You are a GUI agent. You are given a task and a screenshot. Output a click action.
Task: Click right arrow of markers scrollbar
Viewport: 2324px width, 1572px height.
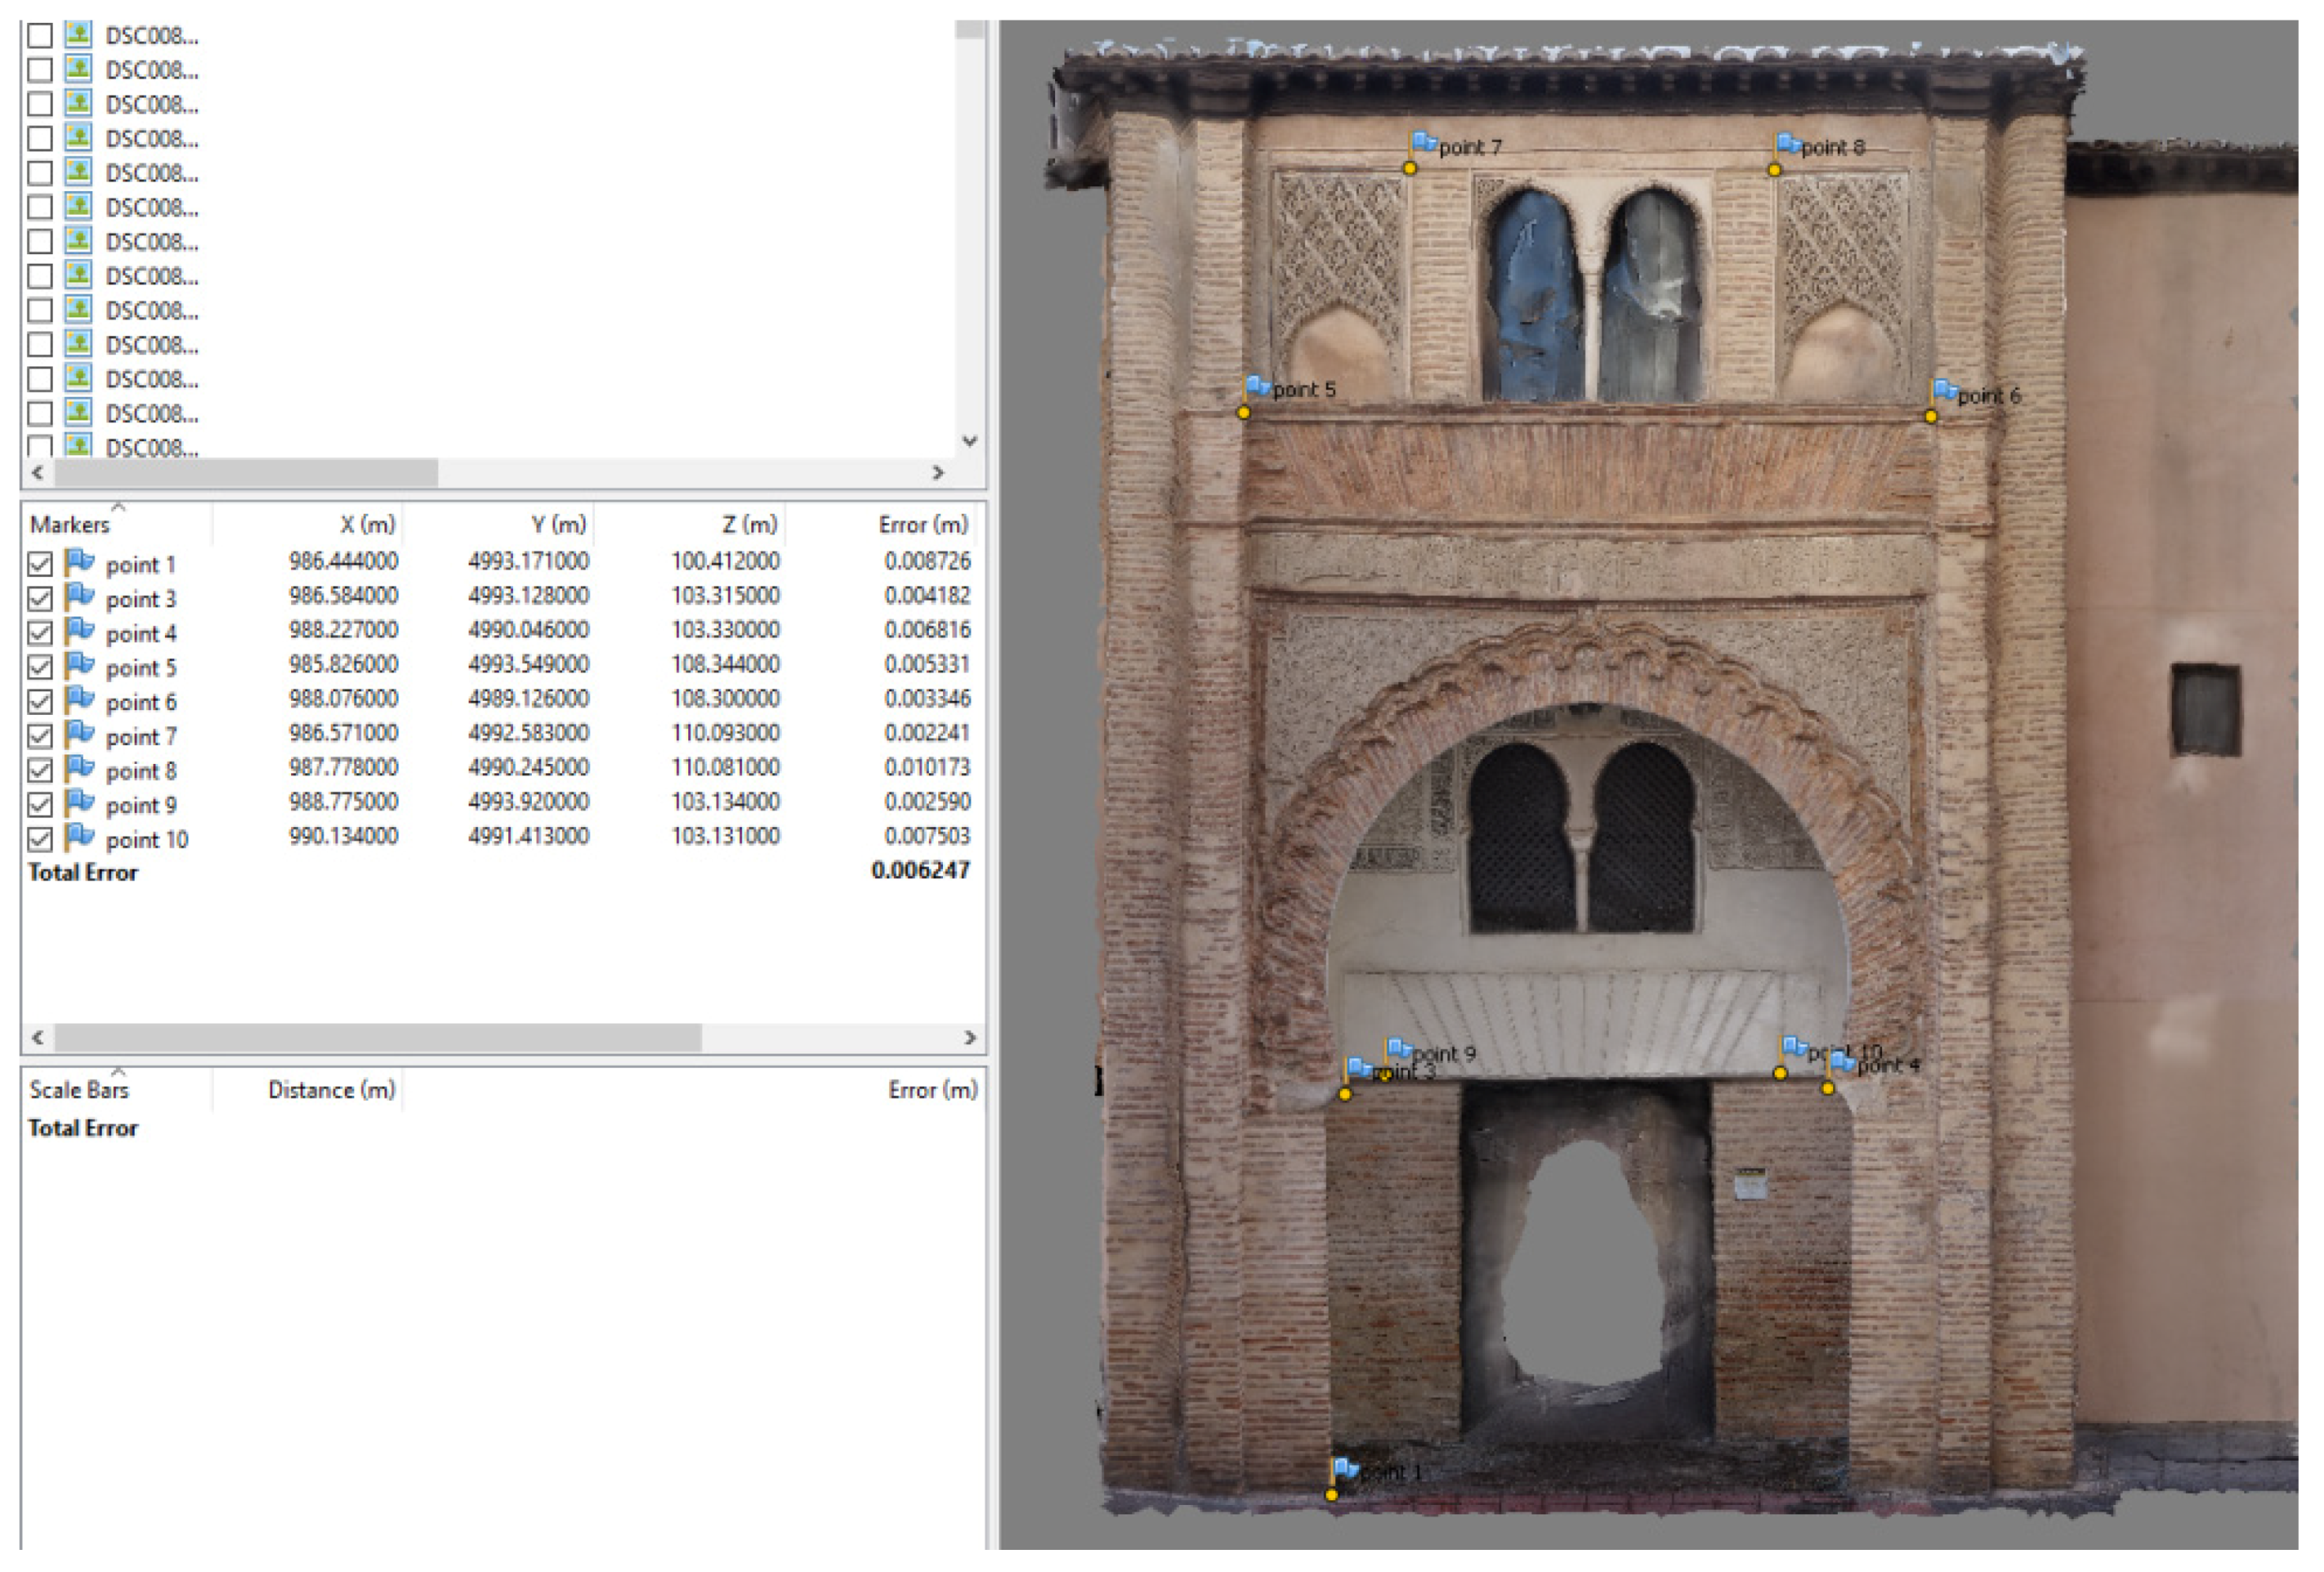coord(968,1038)
